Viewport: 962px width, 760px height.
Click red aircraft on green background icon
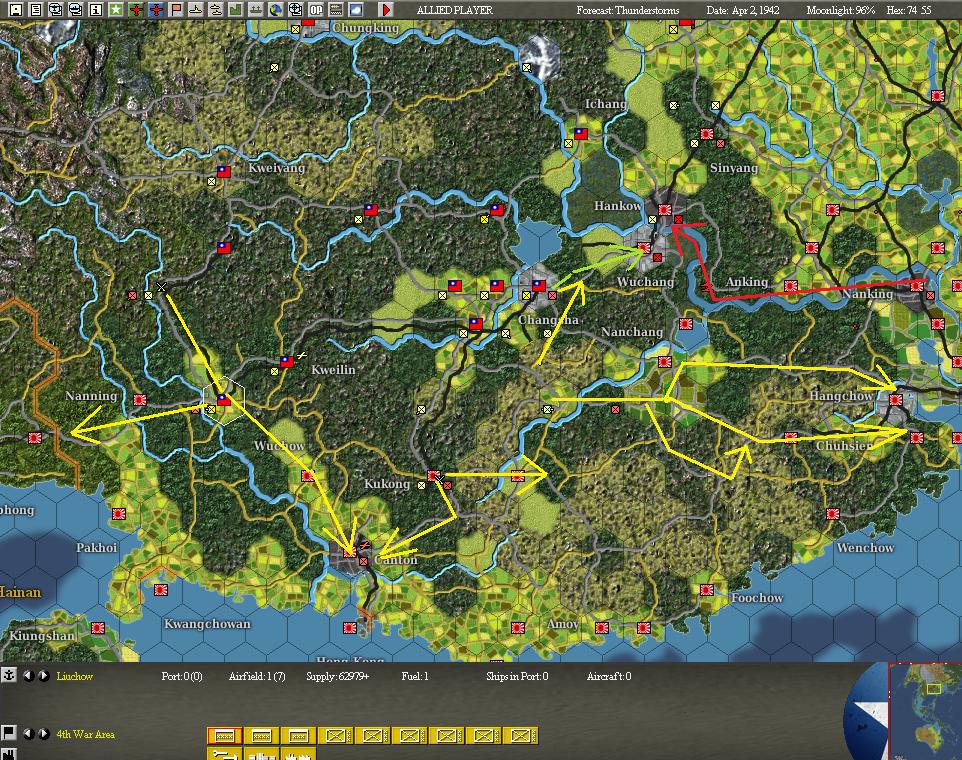(x=136, y=9)
